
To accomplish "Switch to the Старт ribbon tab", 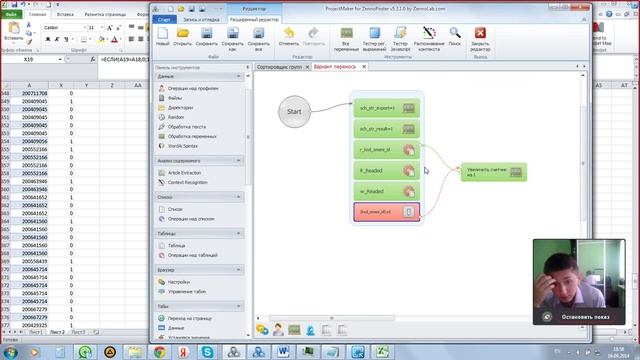I will coord(164,19).
